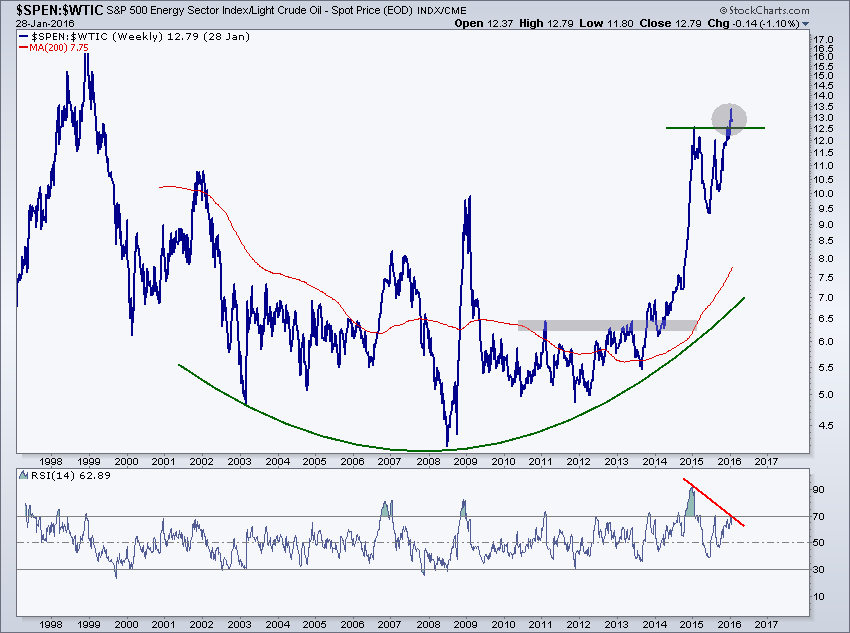
Task: Click the 70 level on RSI axis
Action: pos(819,516)
